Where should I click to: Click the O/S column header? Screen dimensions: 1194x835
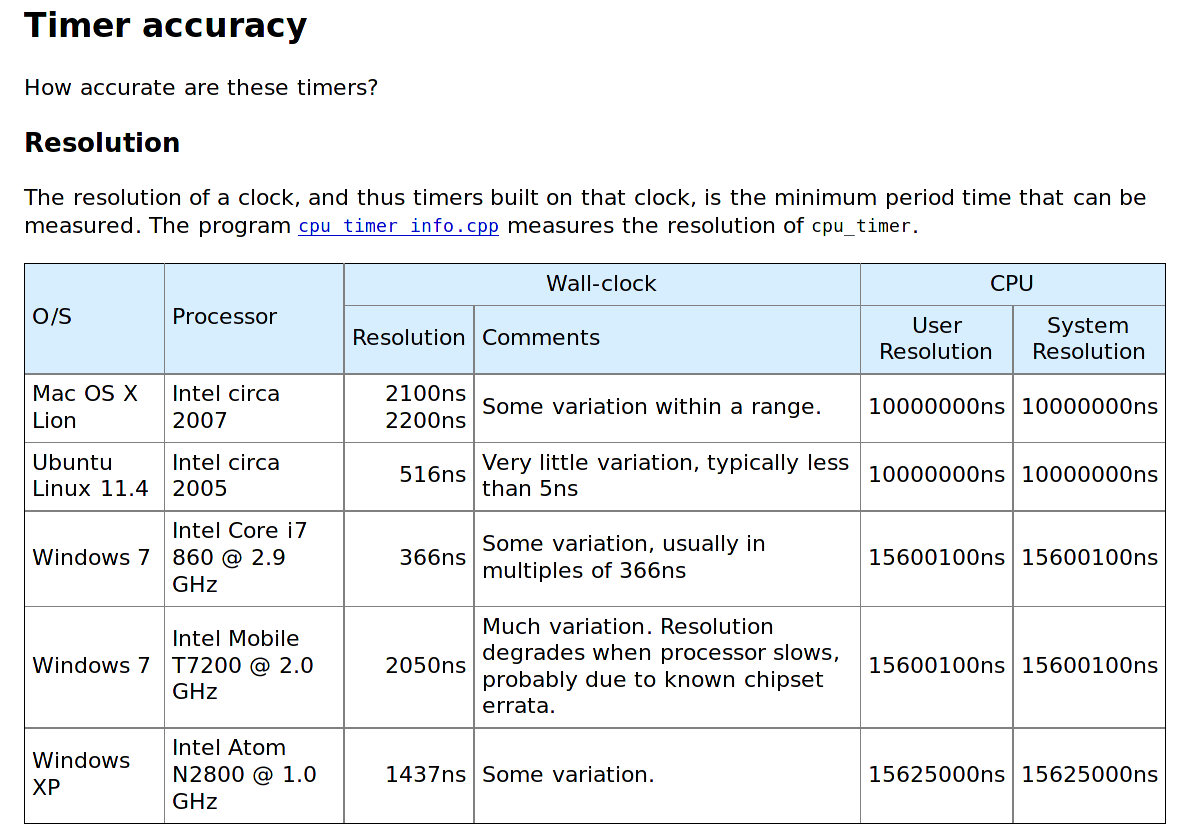pyautogui.click(x=52, y=317)
